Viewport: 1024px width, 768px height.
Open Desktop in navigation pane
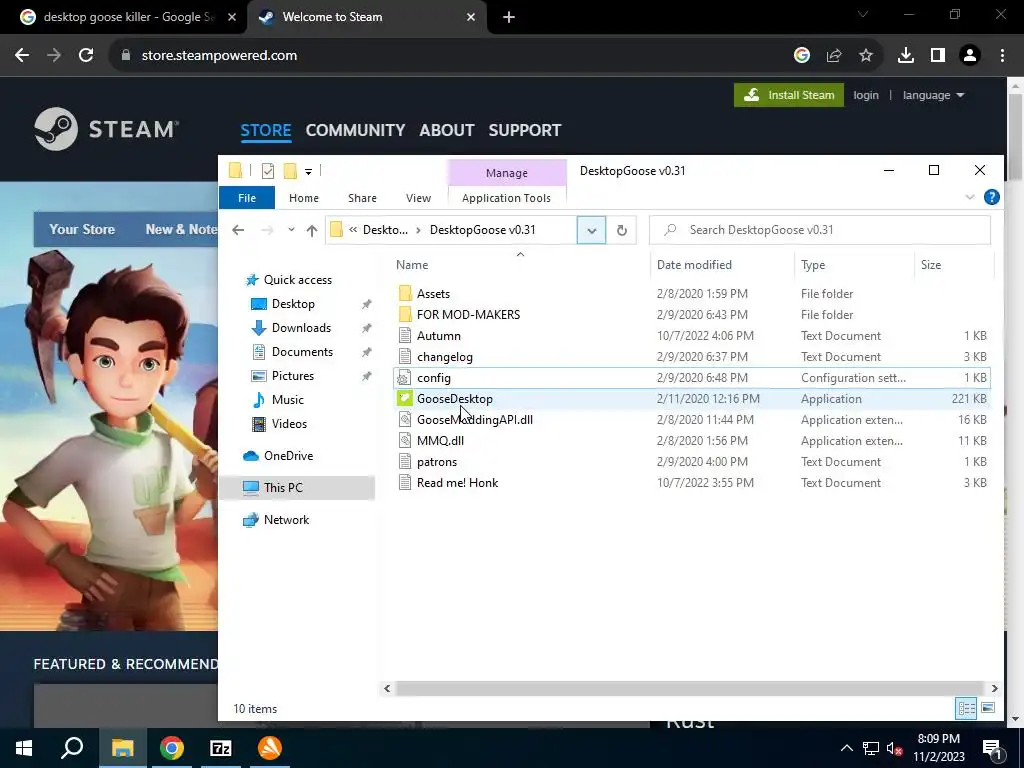(x=293, y=304)
